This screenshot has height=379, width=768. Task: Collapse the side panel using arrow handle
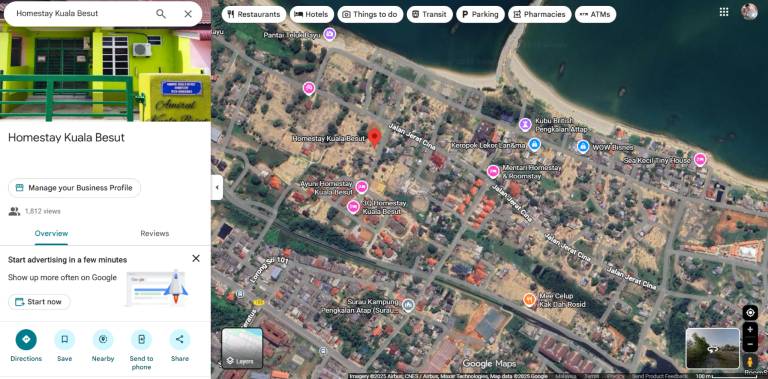coord(217,188)
